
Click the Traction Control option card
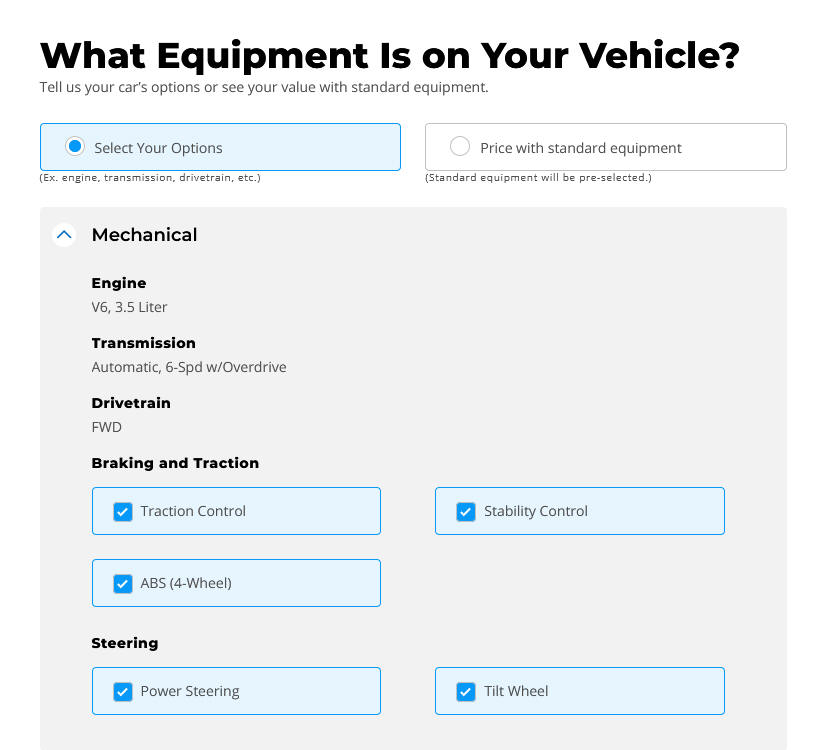pos(236,511)
